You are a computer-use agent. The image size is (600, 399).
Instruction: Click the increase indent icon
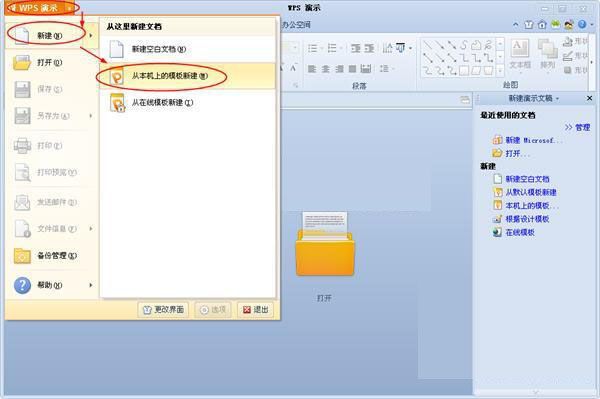[369, 49]
